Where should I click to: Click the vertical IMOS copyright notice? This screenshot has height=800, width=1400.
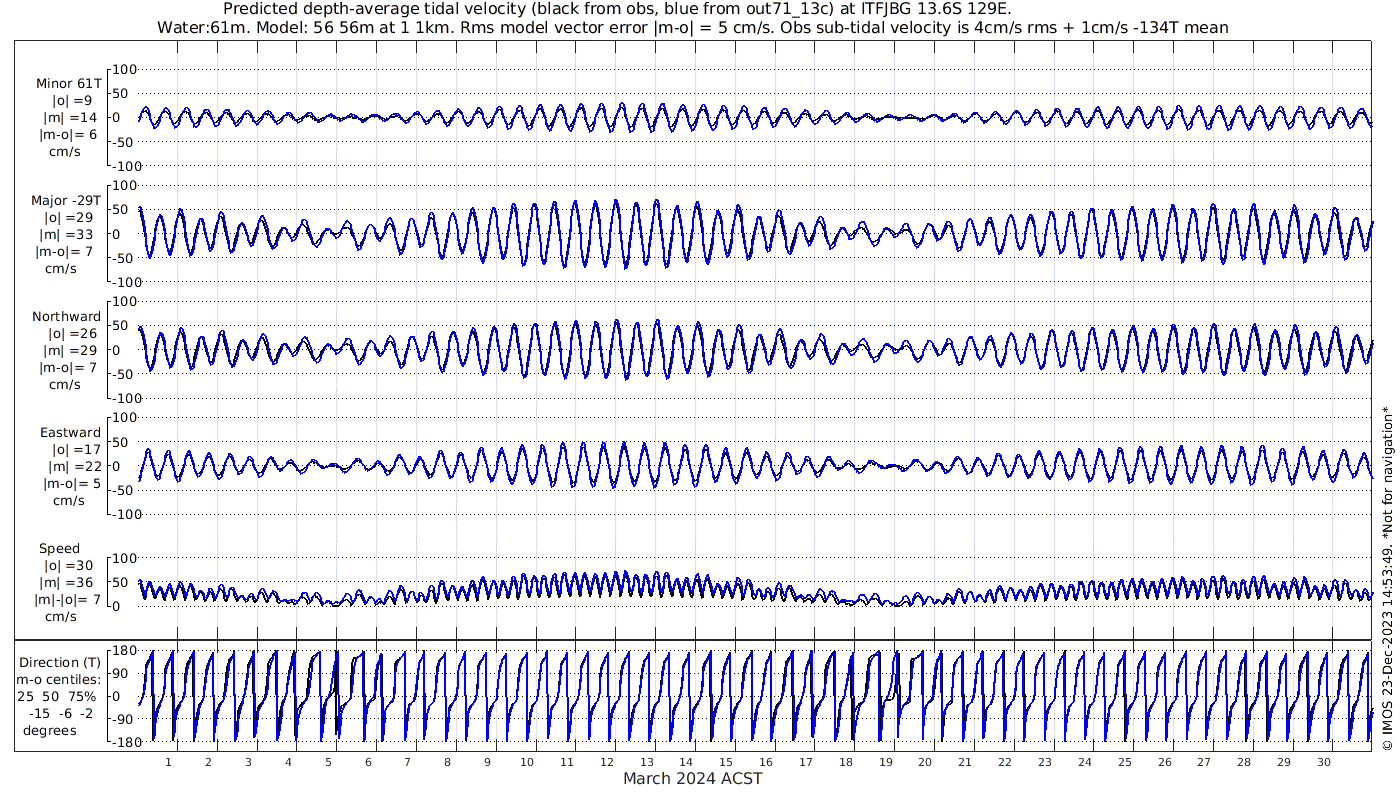[1386, 578]
